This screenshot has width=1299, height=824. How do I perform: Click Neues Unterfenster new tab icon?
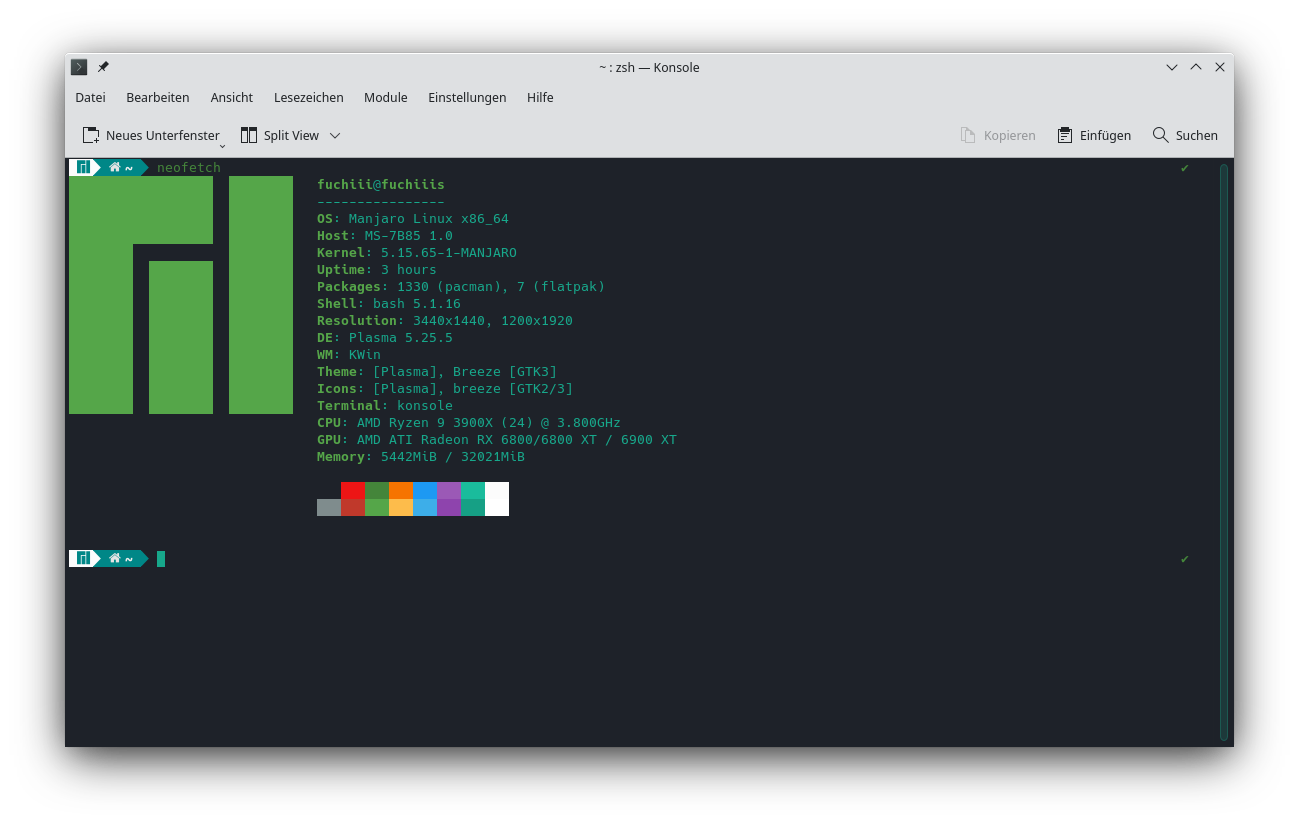click(x=91, y=135)
